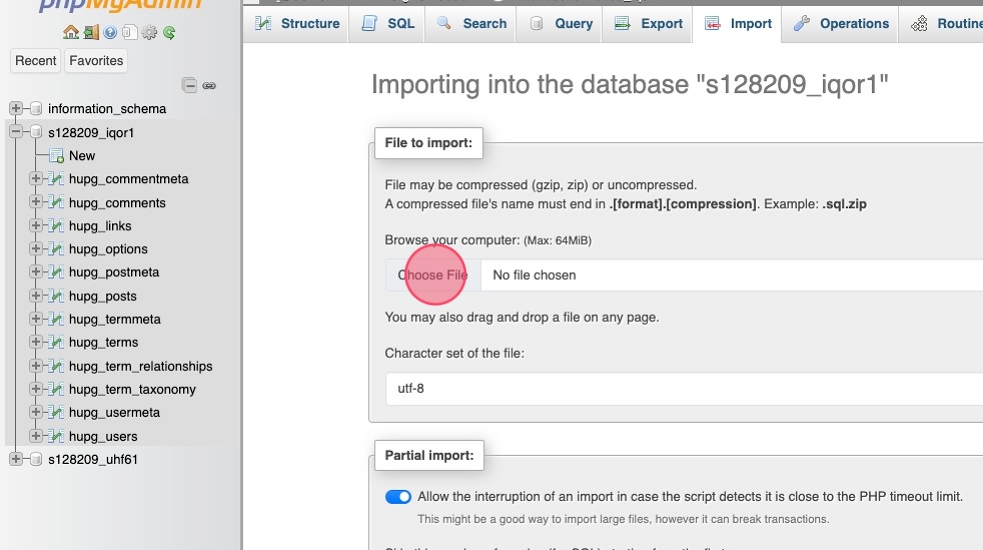
Task: Select the hupg_users table link
Action: pyautogui.click(x=103, y=436)
